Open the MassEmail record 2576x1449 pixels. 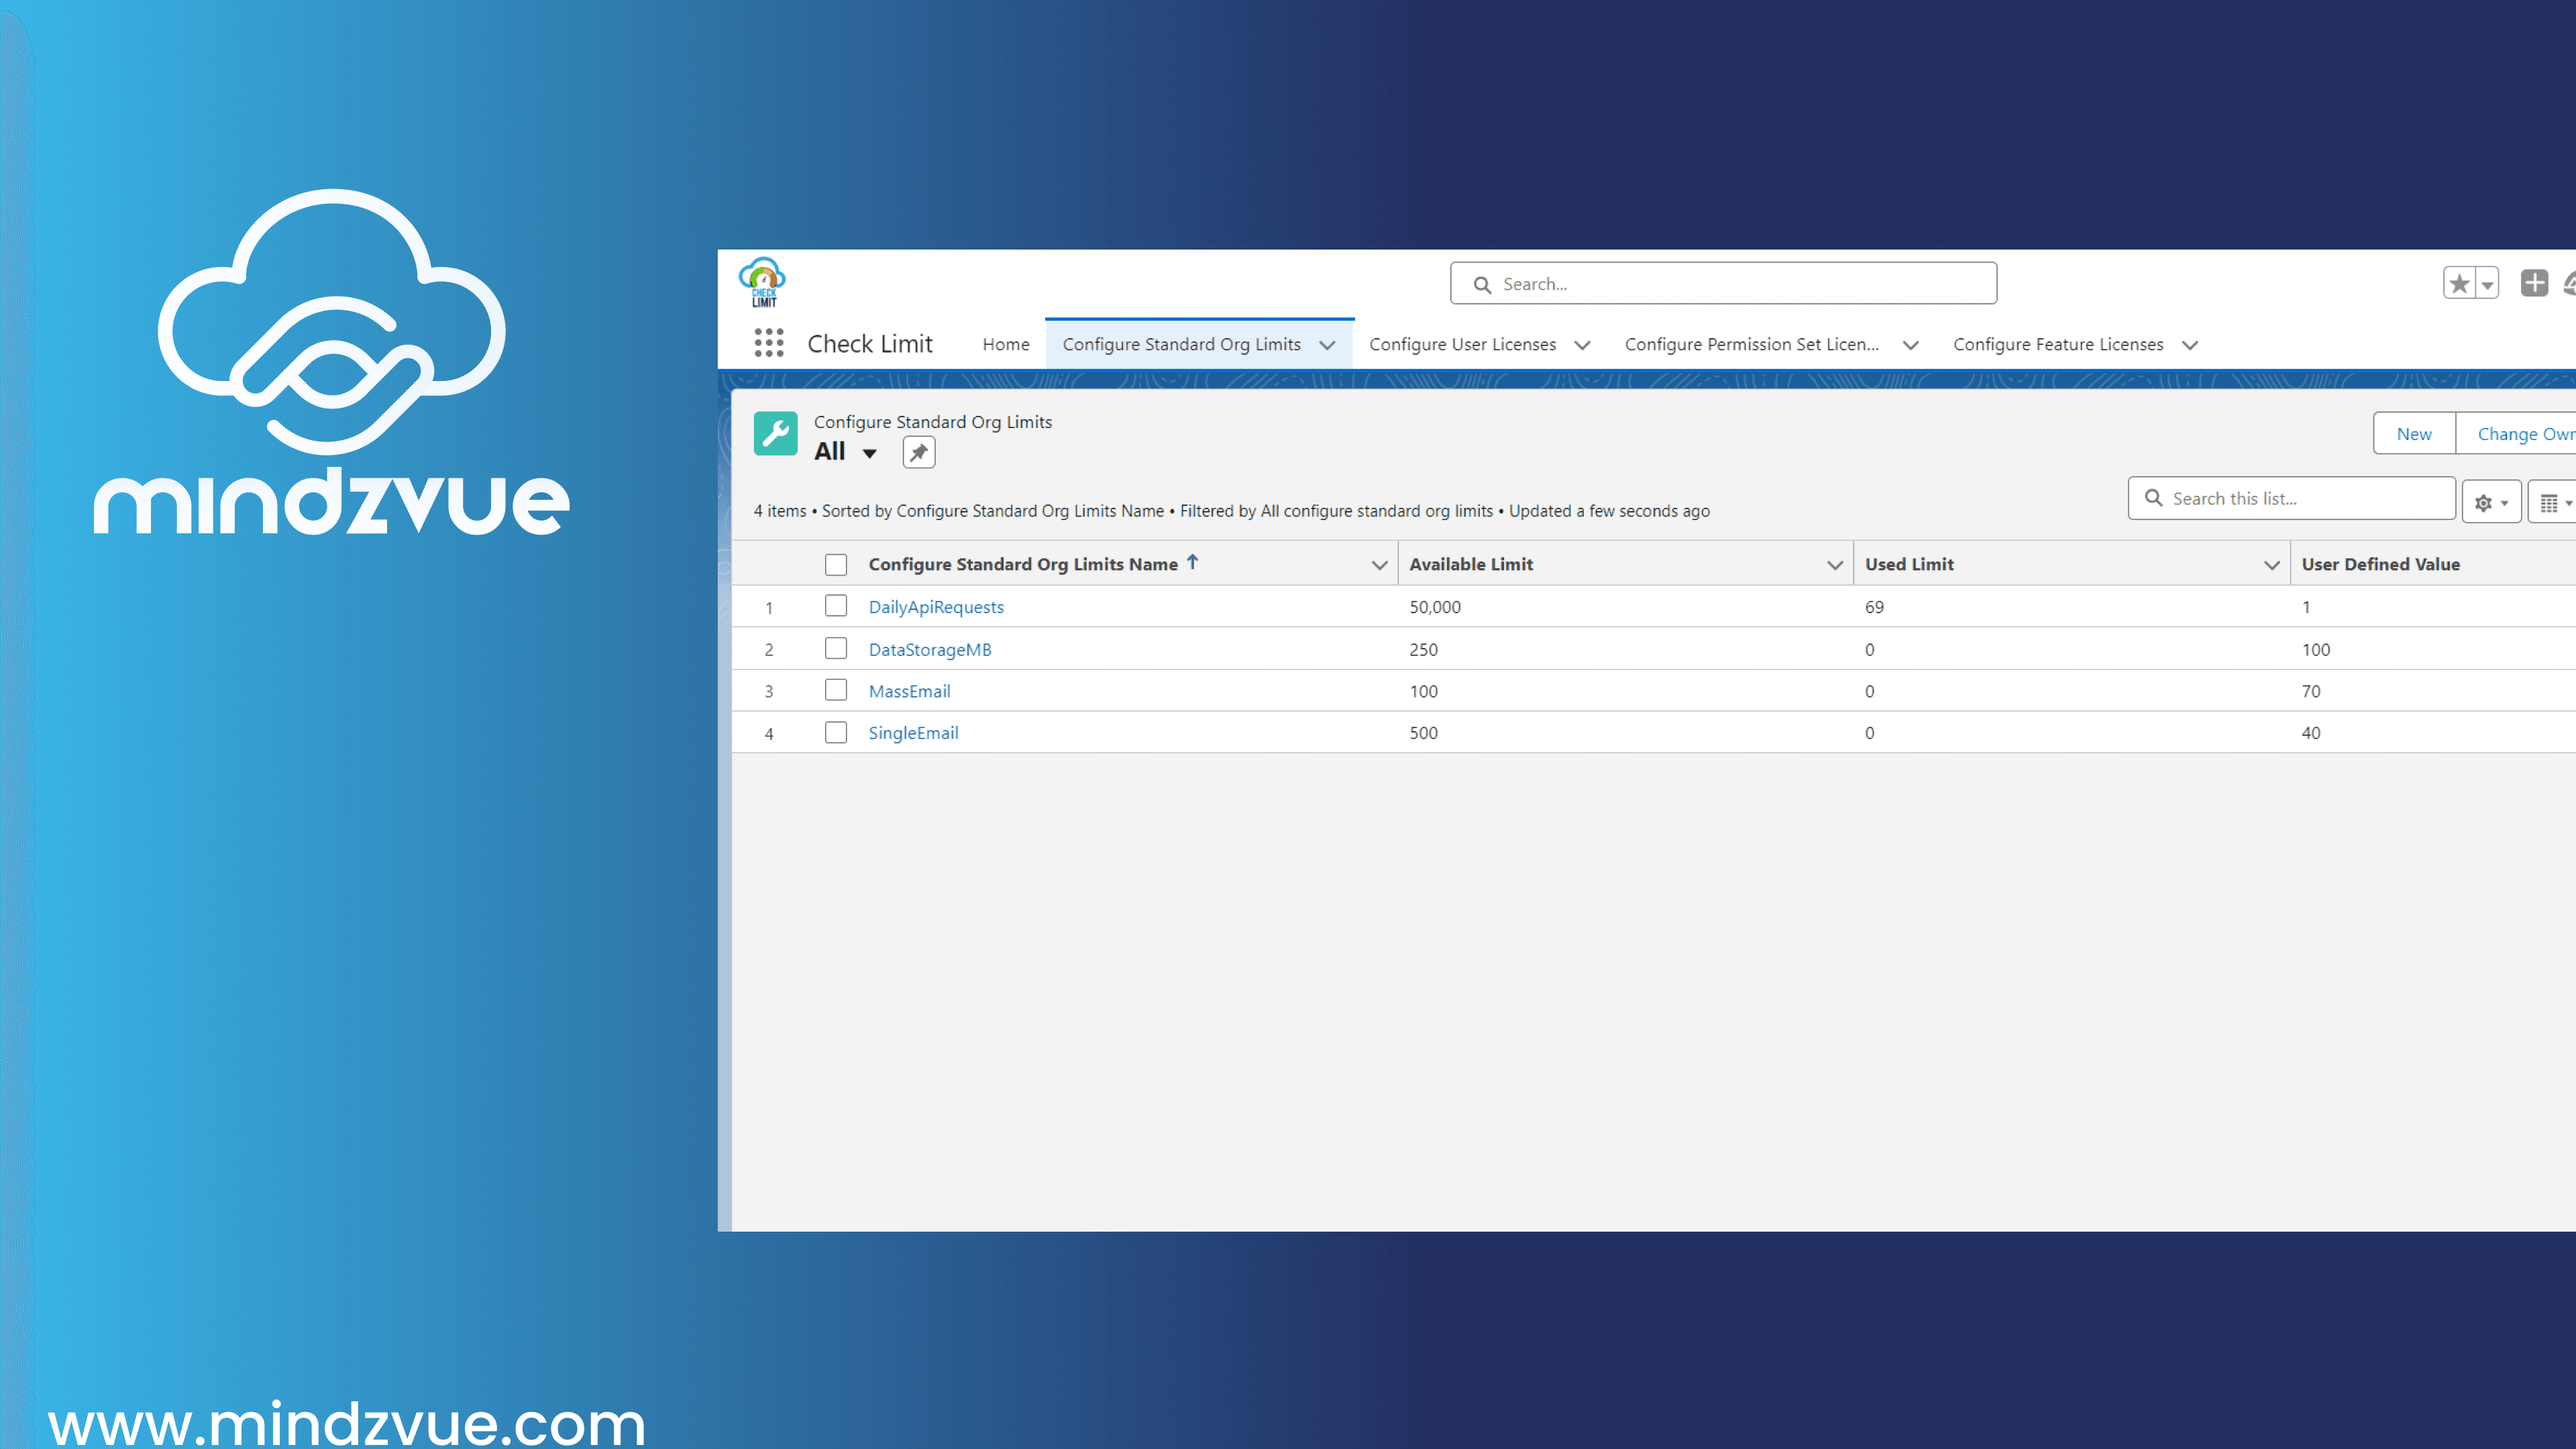click(x=909, y=691)
